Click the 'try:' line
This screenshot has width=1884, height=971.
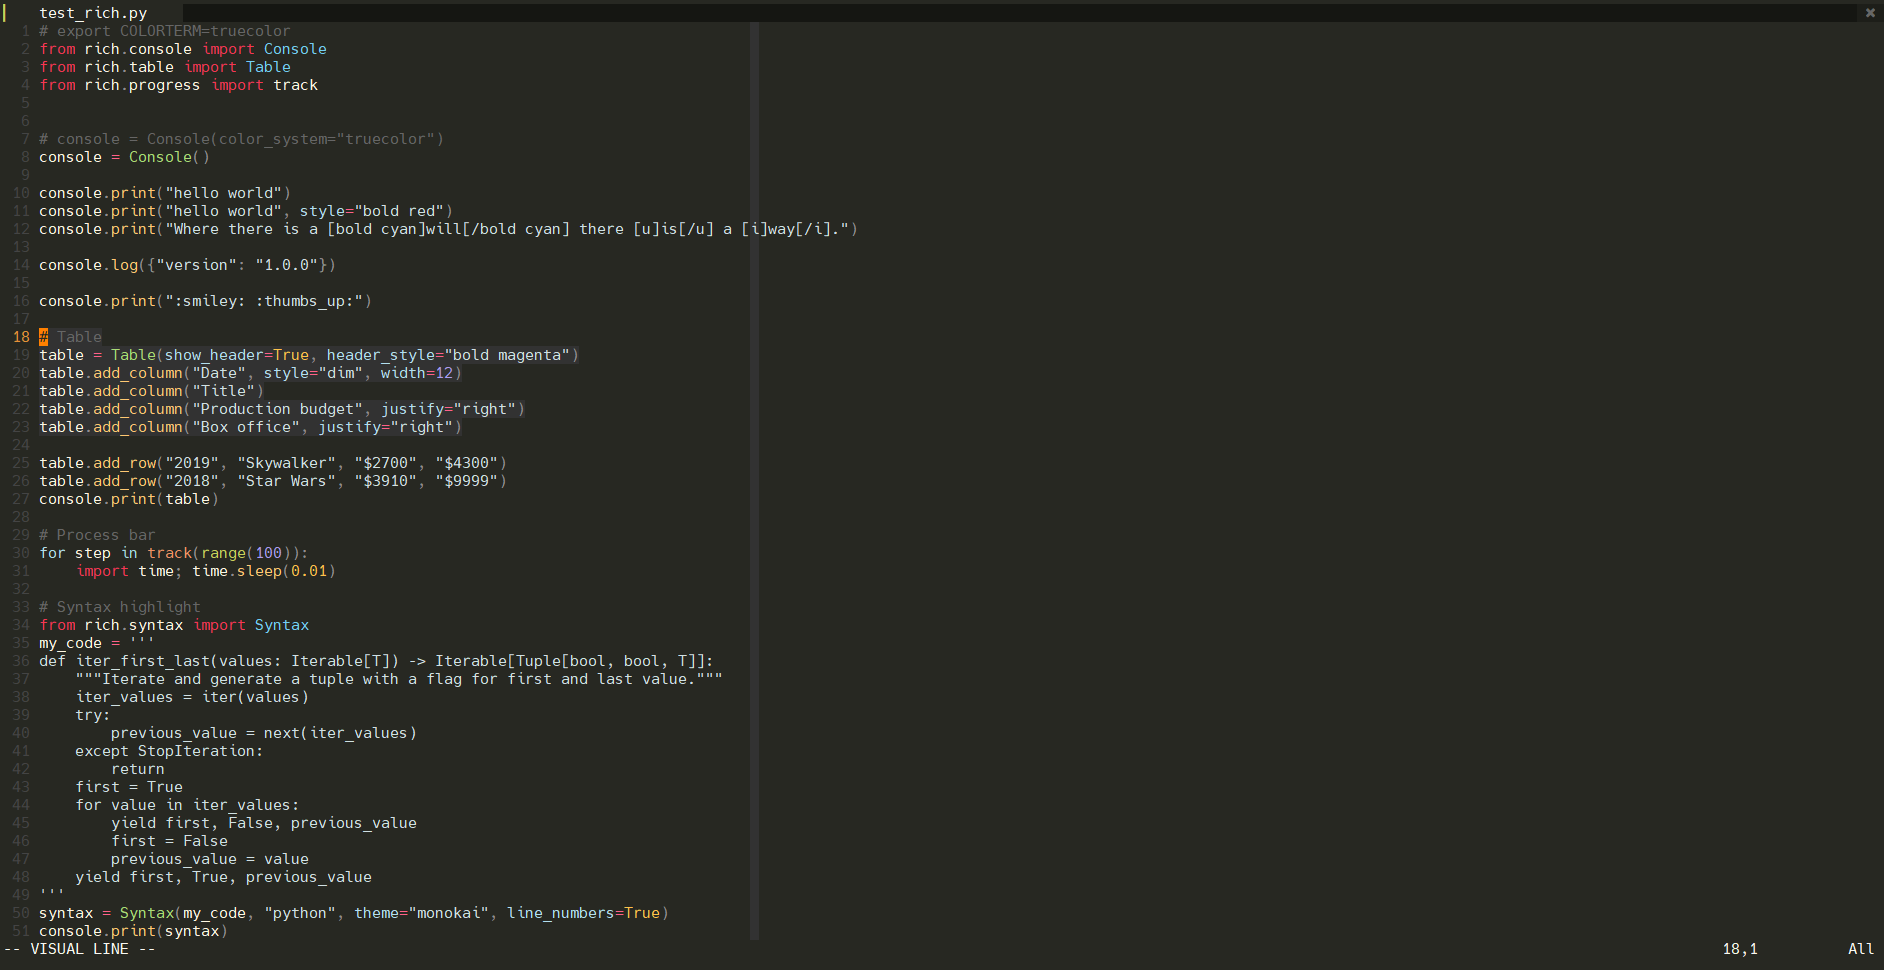coord(93,715)
